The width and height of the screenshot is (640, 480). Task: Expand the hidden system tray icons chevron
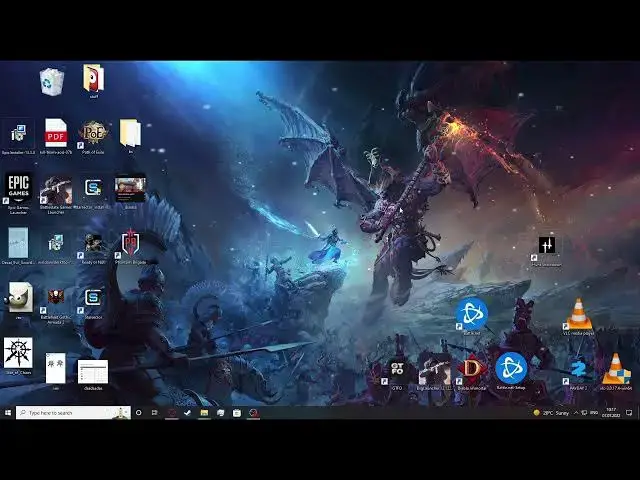576,413
